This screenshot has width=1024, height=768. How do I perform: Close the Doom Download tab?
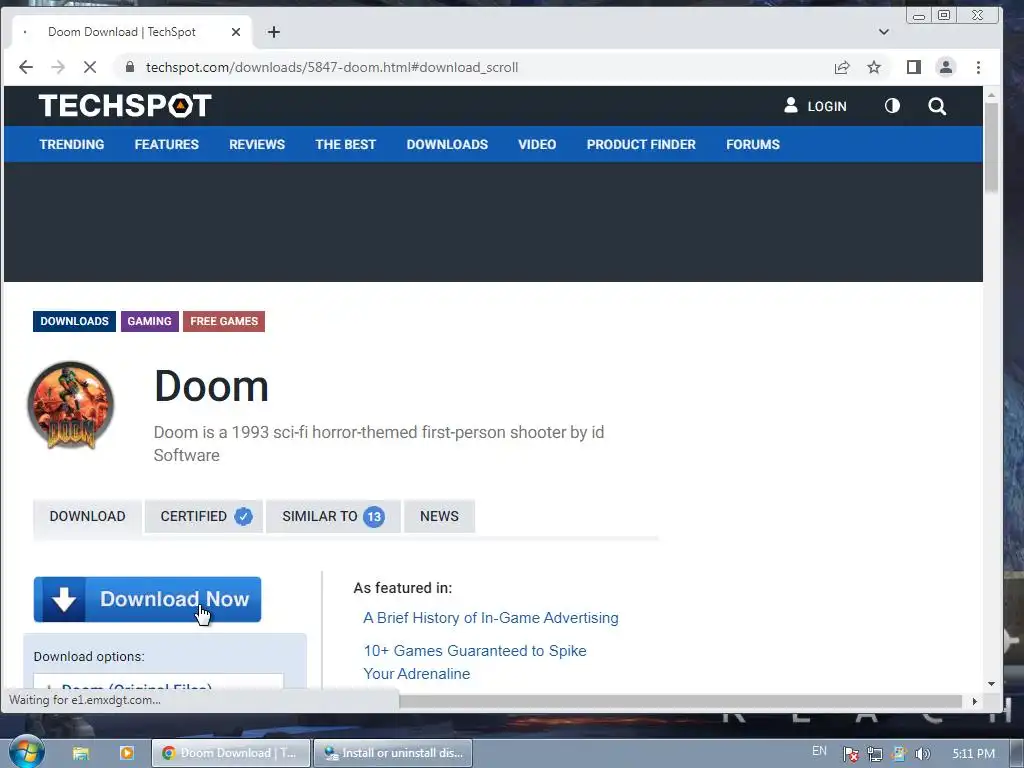point(236,32)
